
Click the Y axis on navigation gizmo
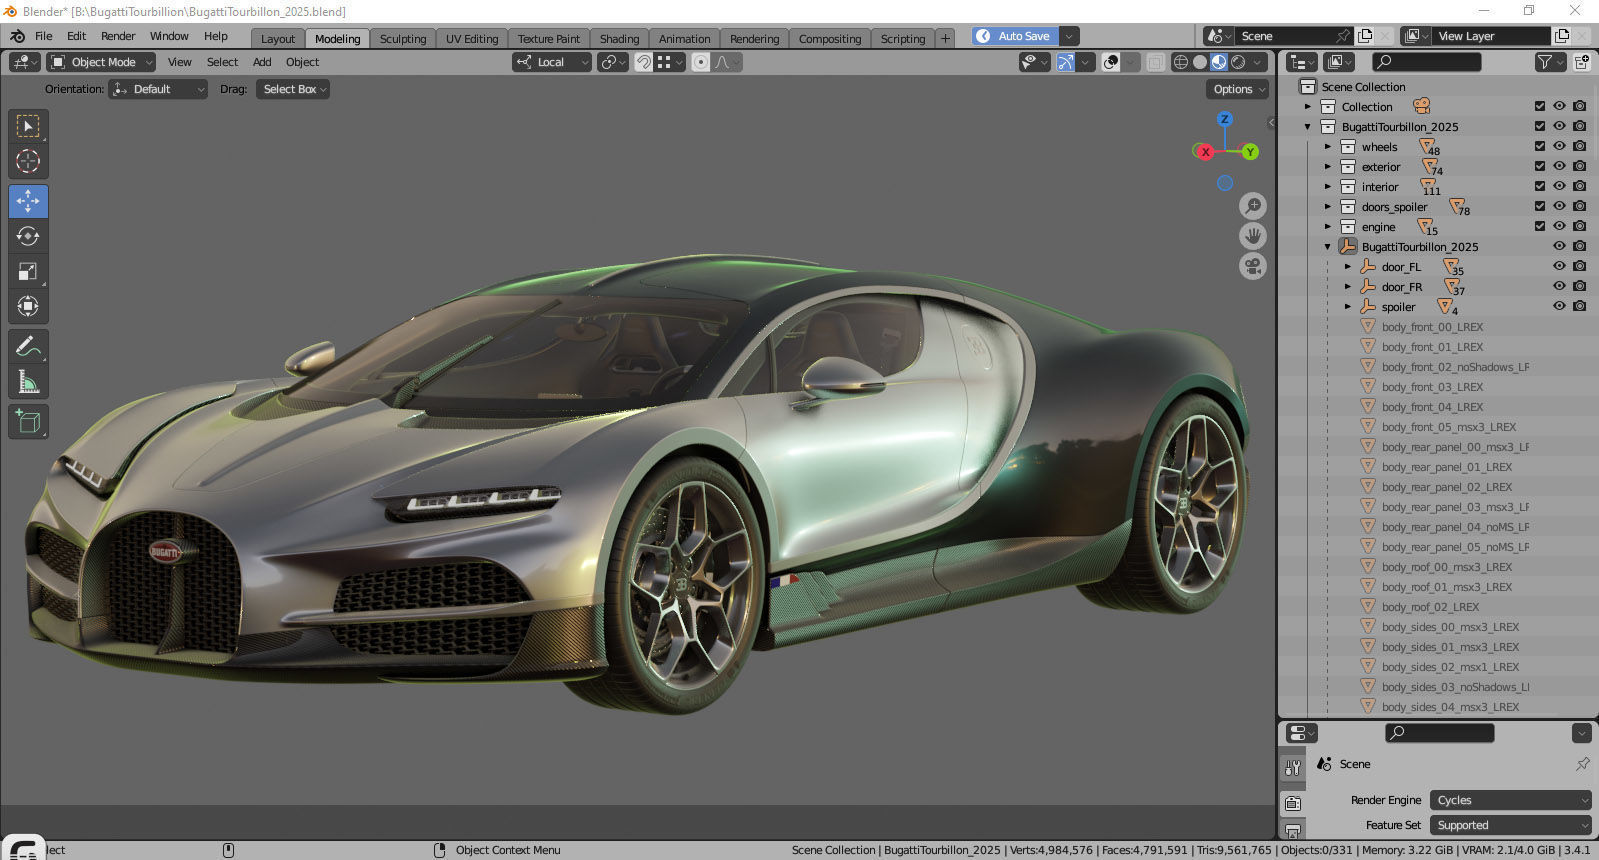click(1250, 152)
